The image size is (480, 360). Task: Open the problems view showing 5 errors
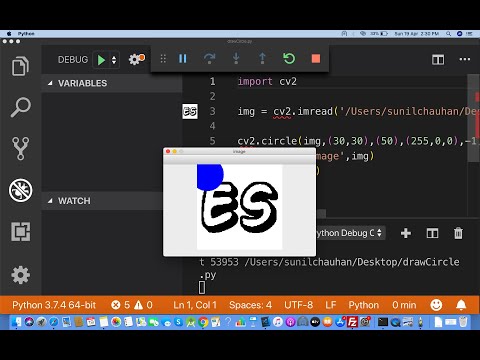coord(120,305)
